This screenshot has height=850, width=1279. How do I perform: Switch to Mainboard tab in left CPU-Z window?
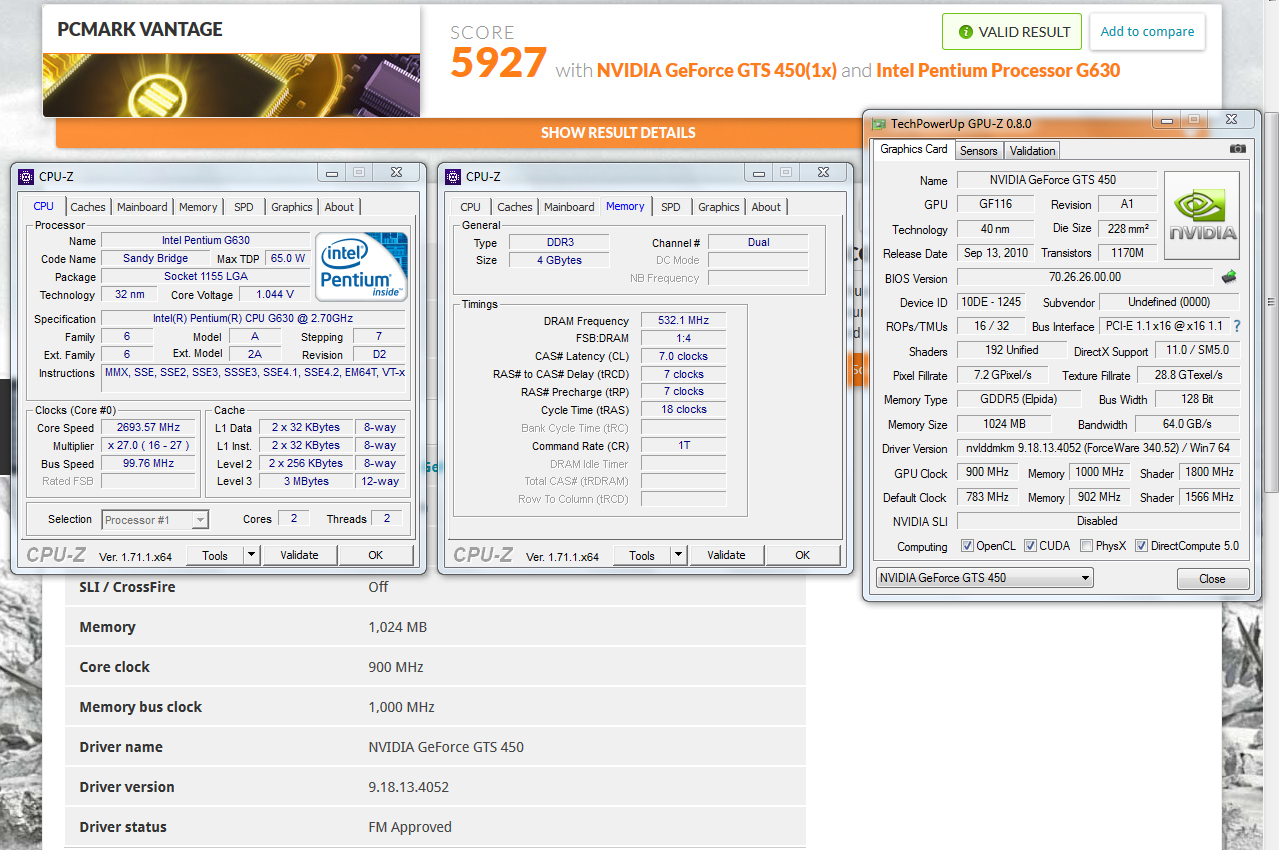coord(142,207)
